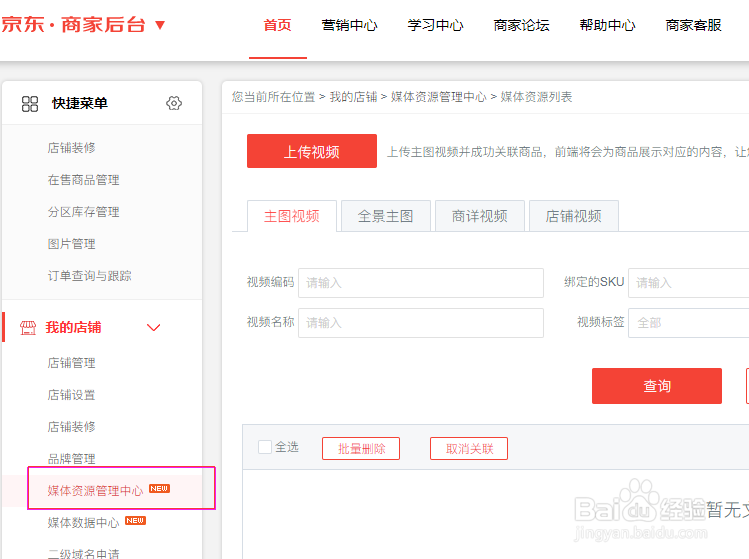Open 订单查询与跟踪 in quick menu

coord(89,276)
